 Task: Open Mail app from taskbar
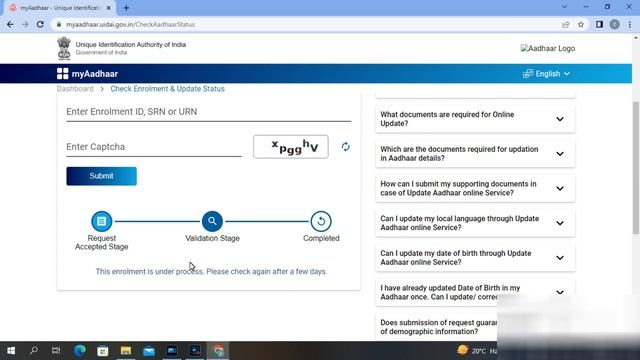(x=149, y=351)
